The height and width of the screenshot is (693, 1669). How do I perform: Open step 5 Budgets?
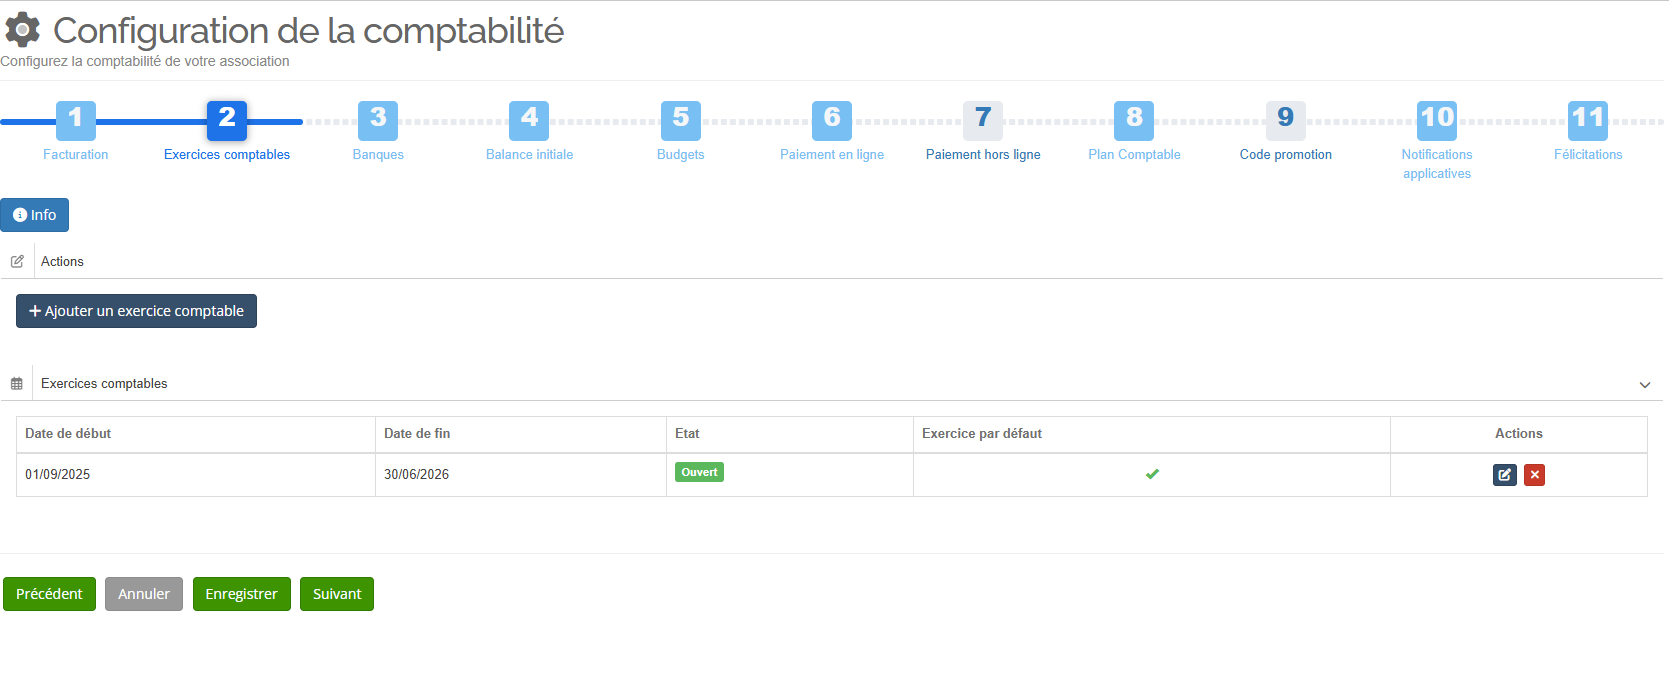click(680, 120)
